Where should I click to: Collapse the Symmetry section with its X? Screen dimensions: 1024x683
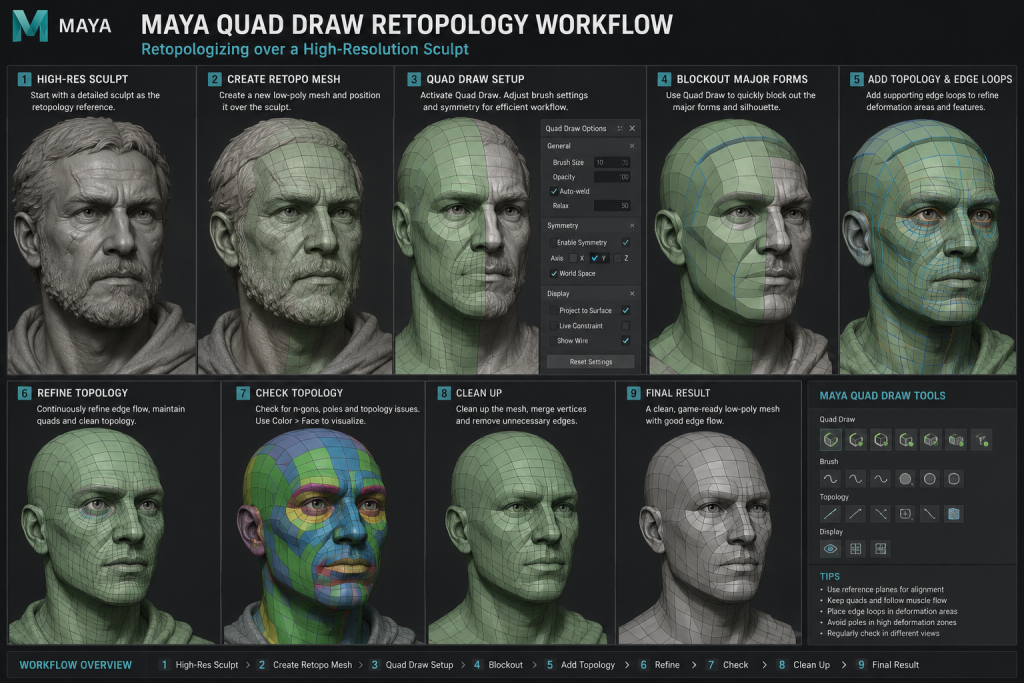click(x=632, y=225)
